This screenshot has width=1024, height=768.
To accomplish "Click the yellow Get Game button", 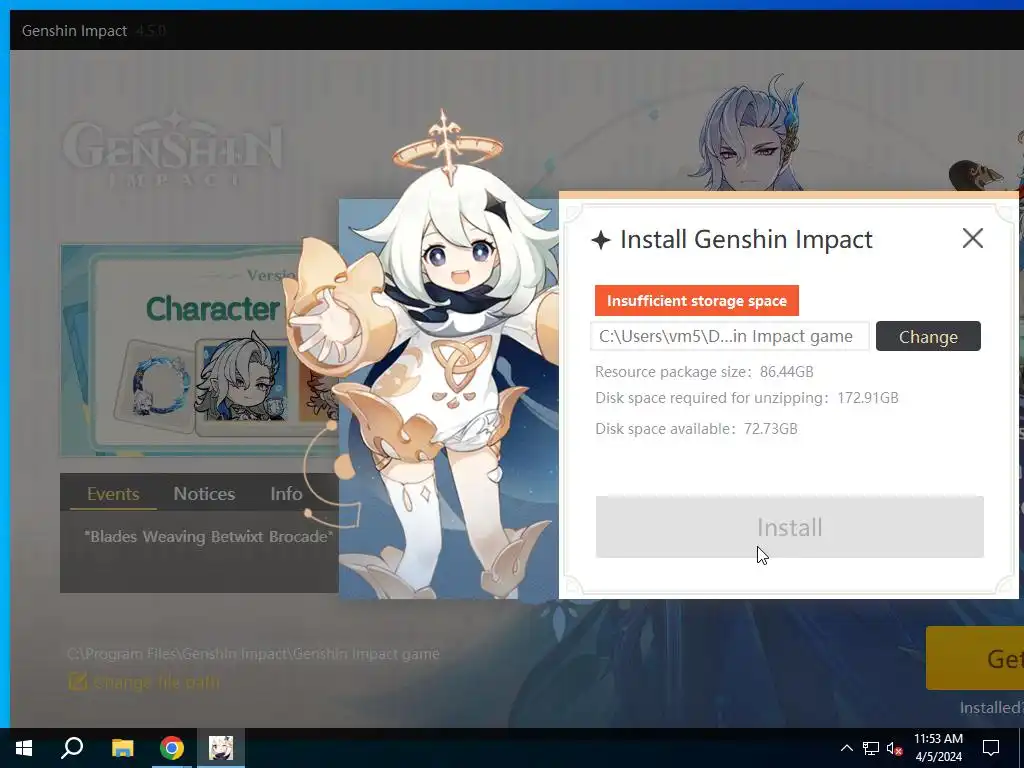I will 974,658.
